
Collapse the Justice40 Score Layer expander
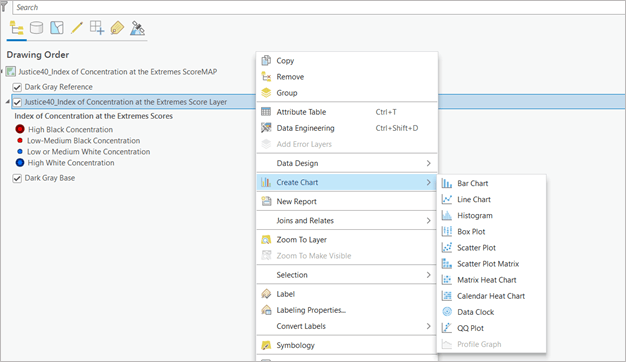8,102
